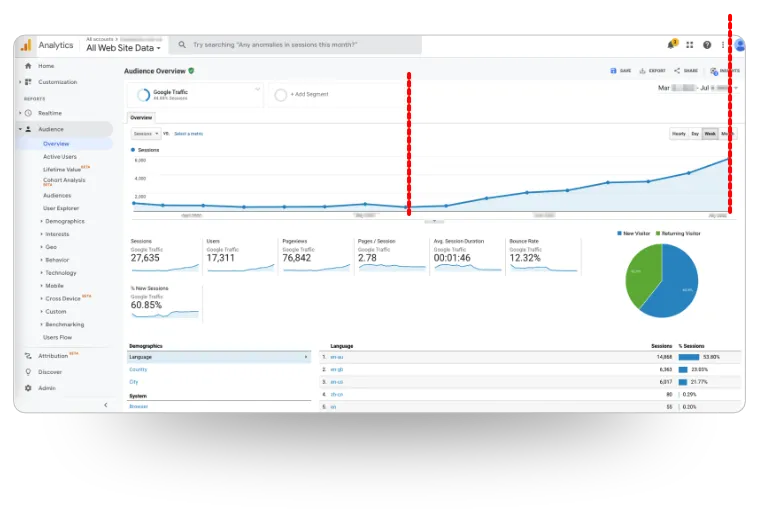Screen dimensions: 759x531
Task: Click the Select a metric link
Action: (x=188, y=134)
